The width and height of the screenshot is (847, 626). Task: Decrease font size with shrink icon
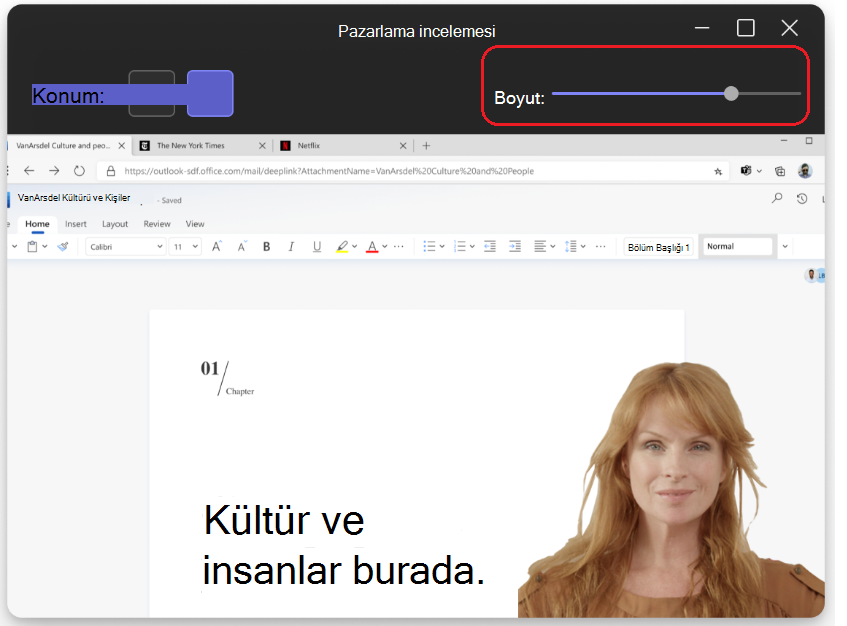[x=242, y=247]
